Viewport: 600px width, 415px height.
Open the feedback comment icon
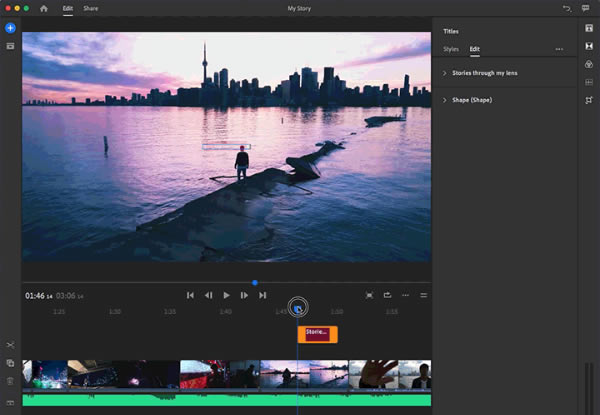pyautogui.click(x=586, y=8)
